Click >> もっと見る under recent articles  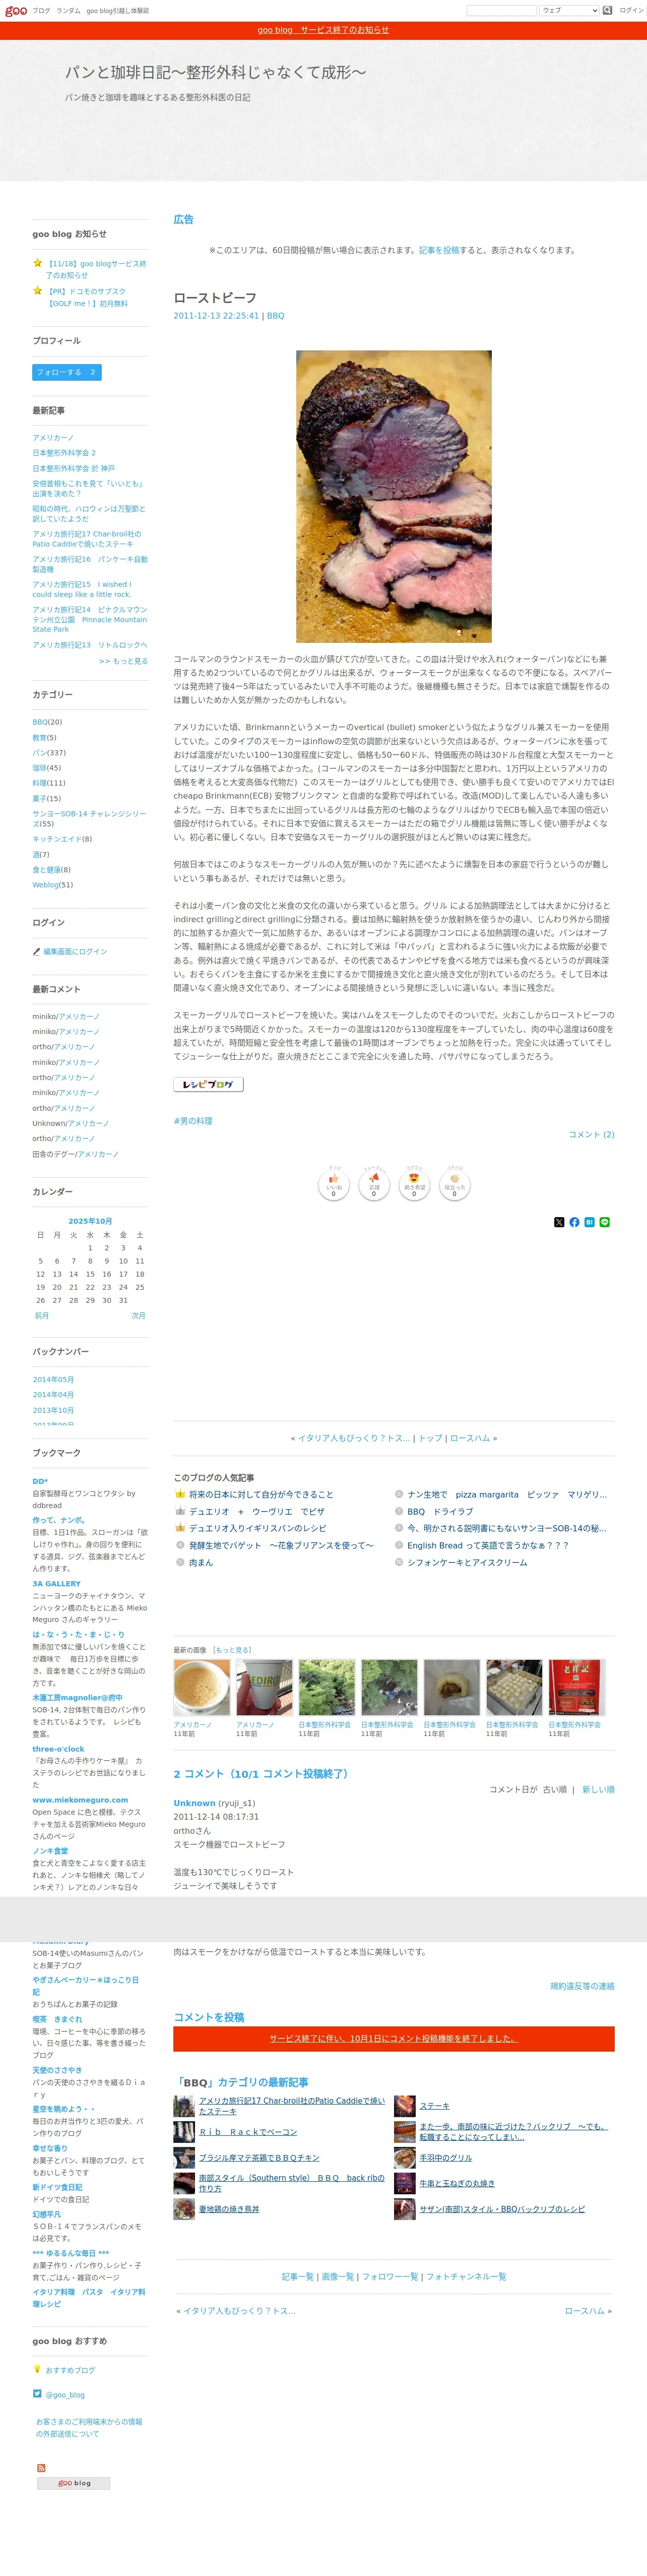[x=123, y=661]
